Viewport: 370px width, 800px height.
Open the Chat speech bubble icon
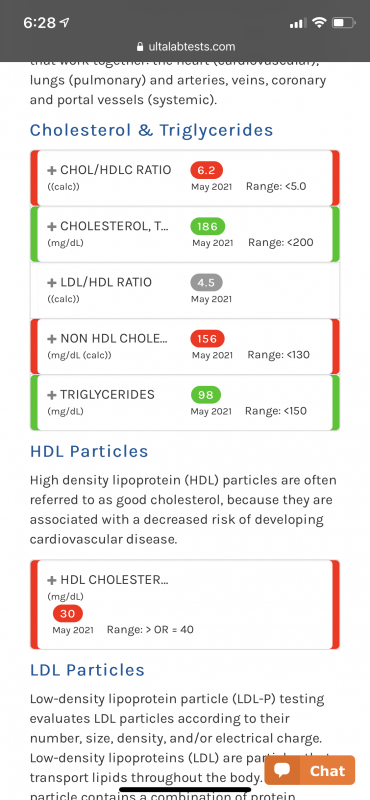tap(282, 770)
